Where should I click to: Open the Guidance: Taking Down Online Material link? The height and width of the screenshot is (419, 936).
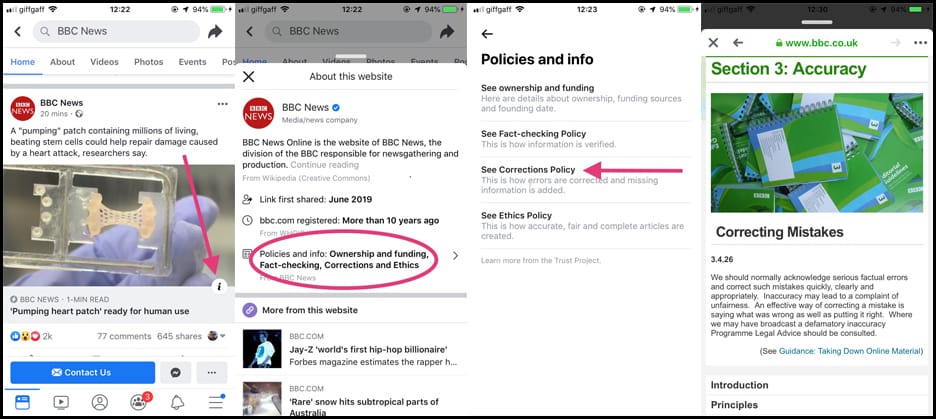(x=850, y=351)
